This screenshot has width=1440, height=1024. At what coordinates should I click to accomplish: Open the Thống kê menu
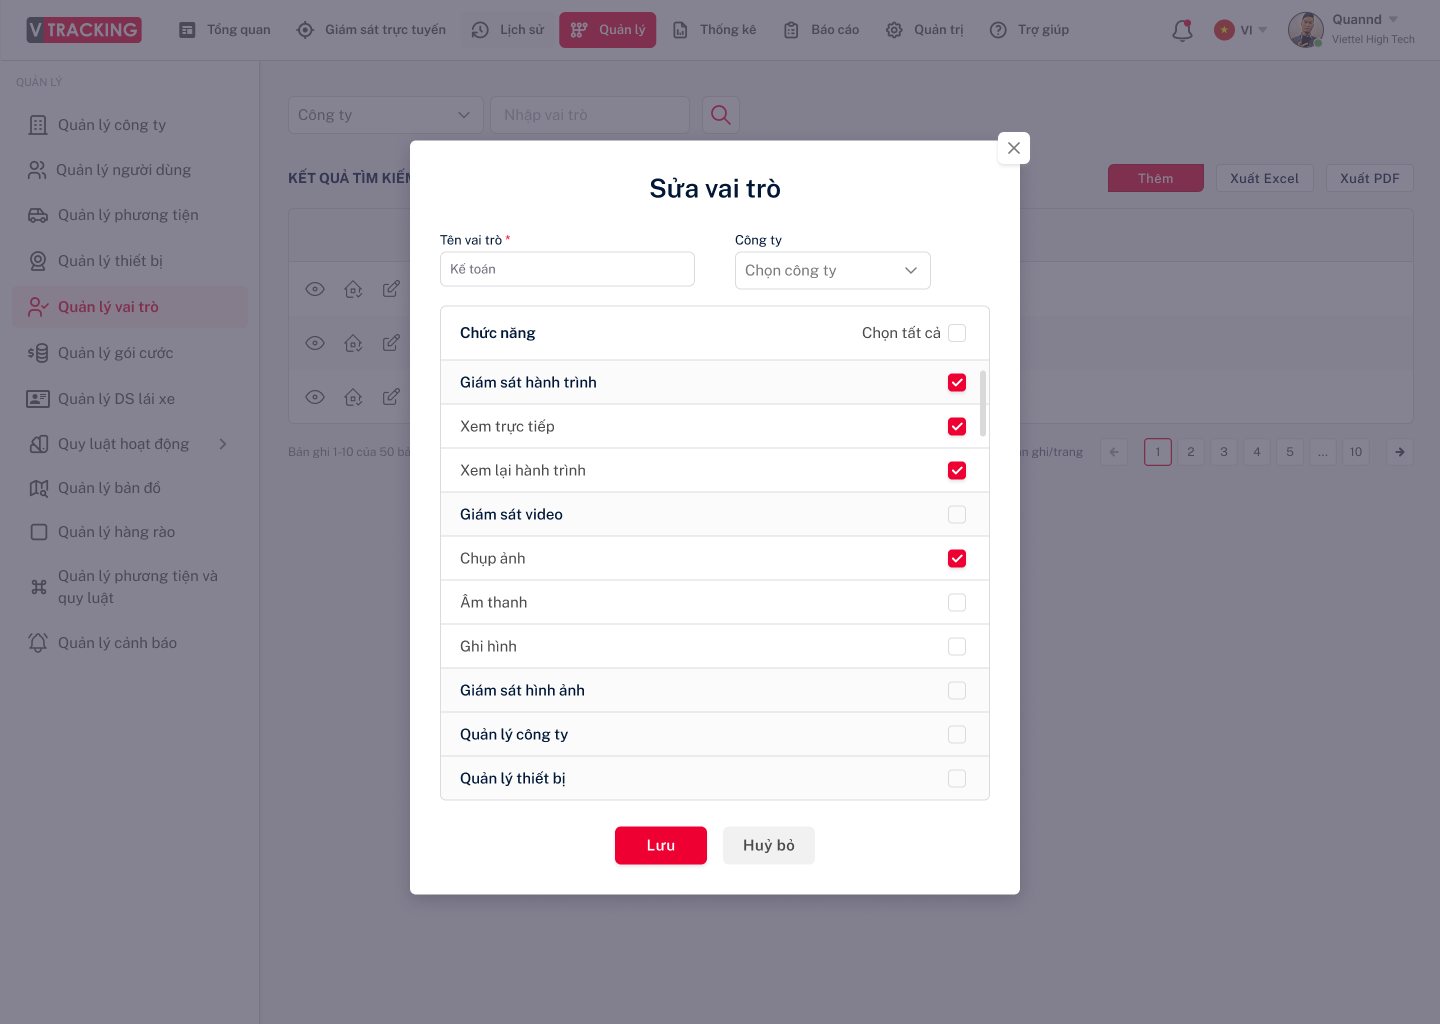pos(715,30)
